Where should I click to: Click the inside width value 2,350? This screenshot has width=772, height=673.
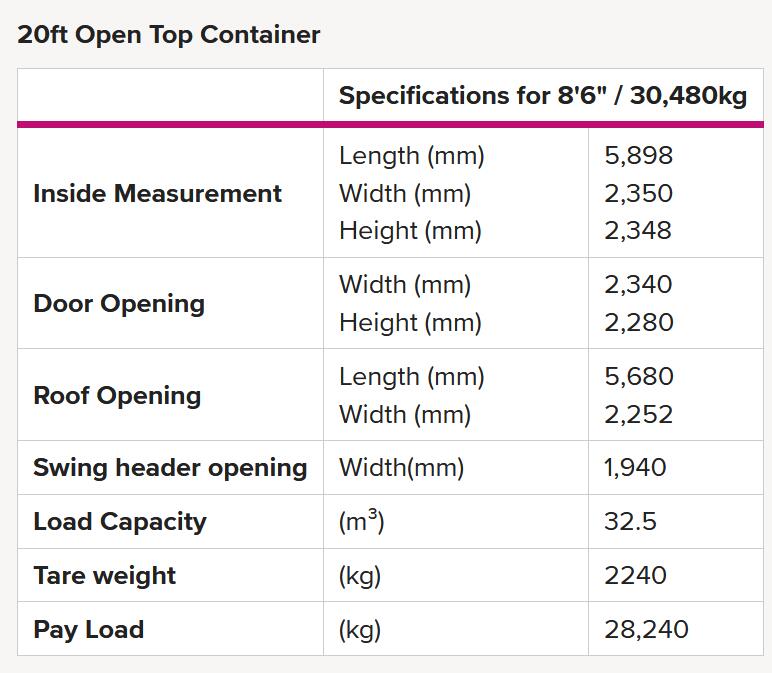tap(638, 193)
